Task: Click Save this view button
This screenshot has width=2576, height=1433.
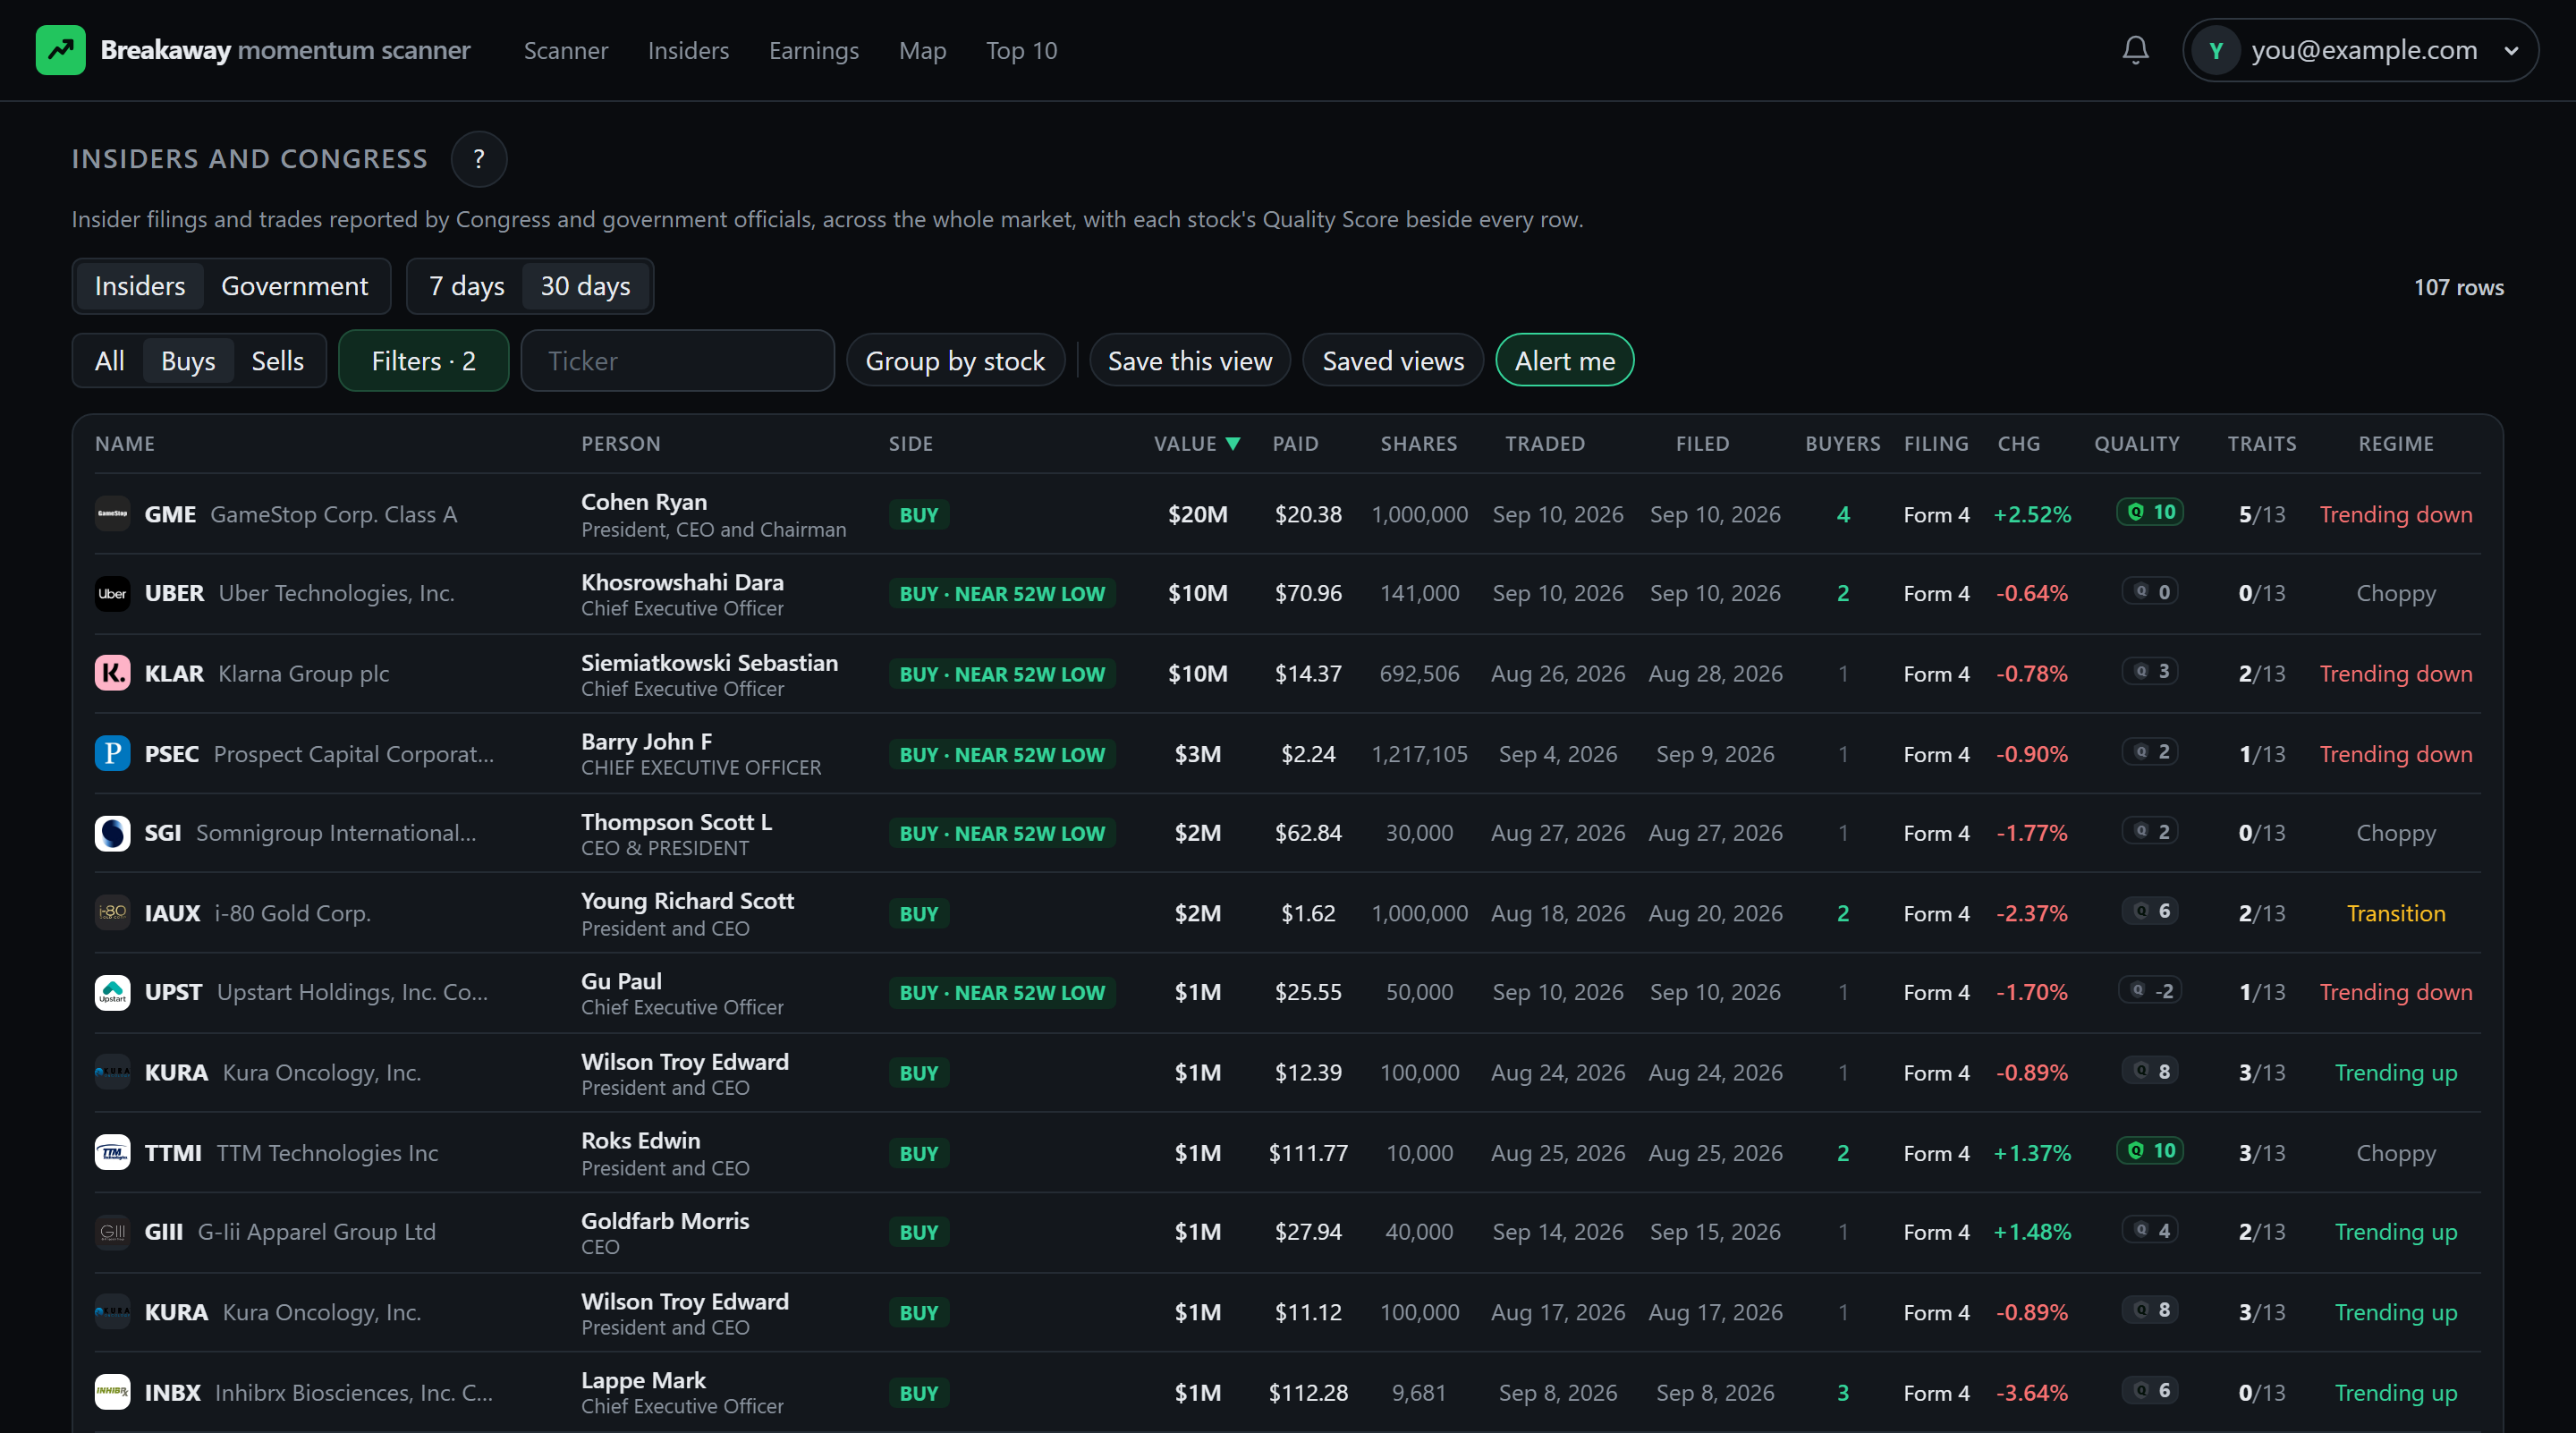Action: click(1190, 361)
